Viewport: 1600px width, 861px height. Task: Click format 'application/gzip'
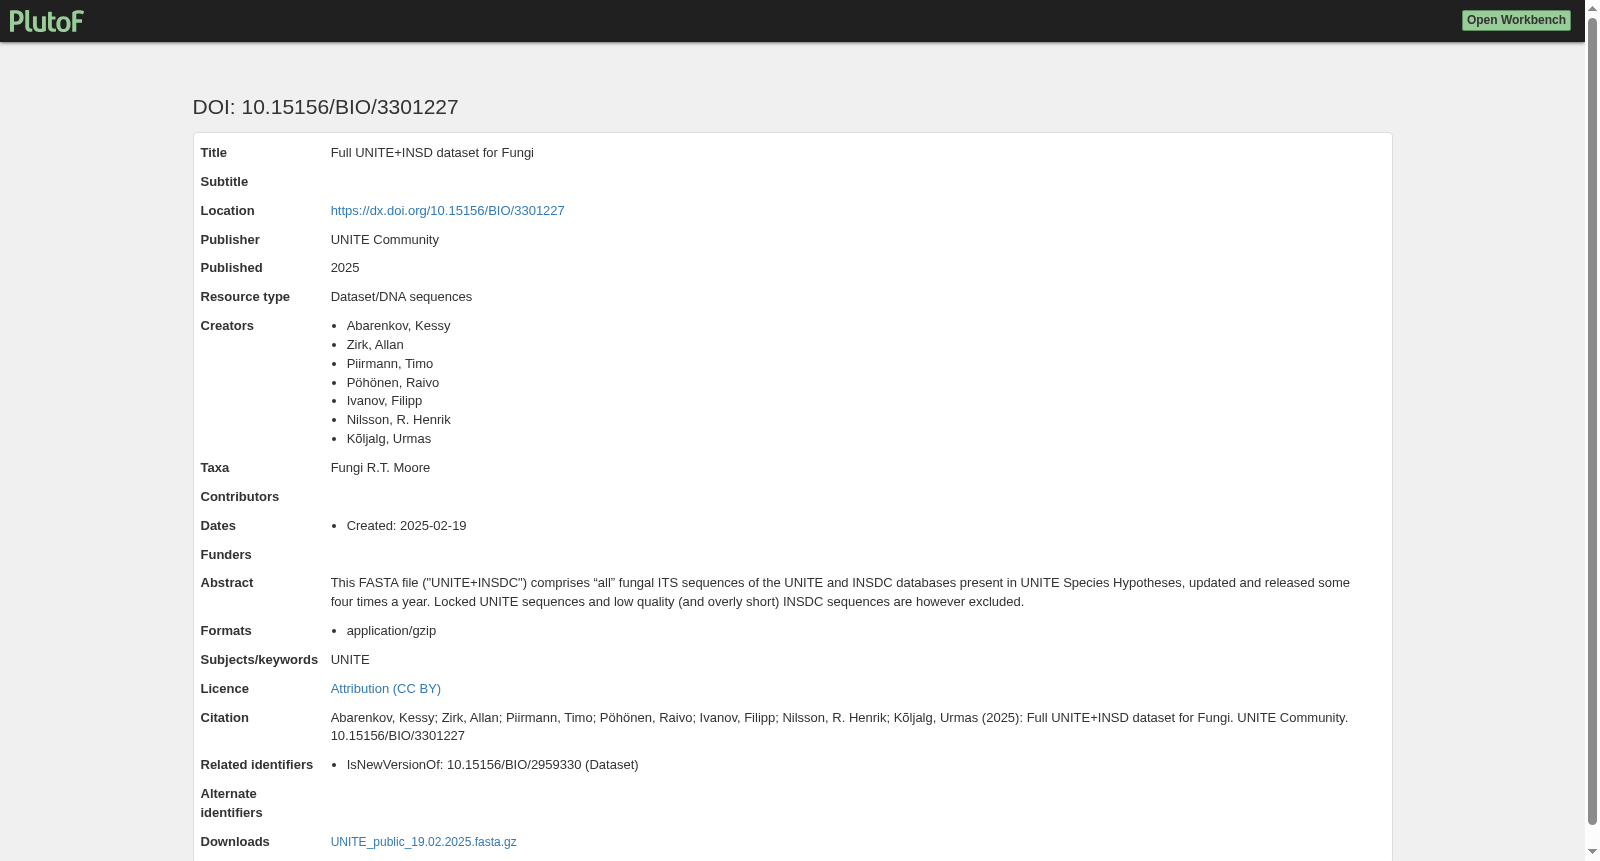click(x=391, y=631)
